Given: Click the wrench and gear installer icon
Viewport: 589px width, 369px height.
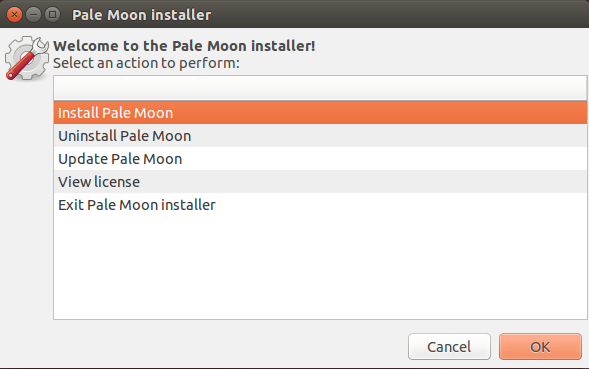Looking at the screenshot, I should pos(27,58).
